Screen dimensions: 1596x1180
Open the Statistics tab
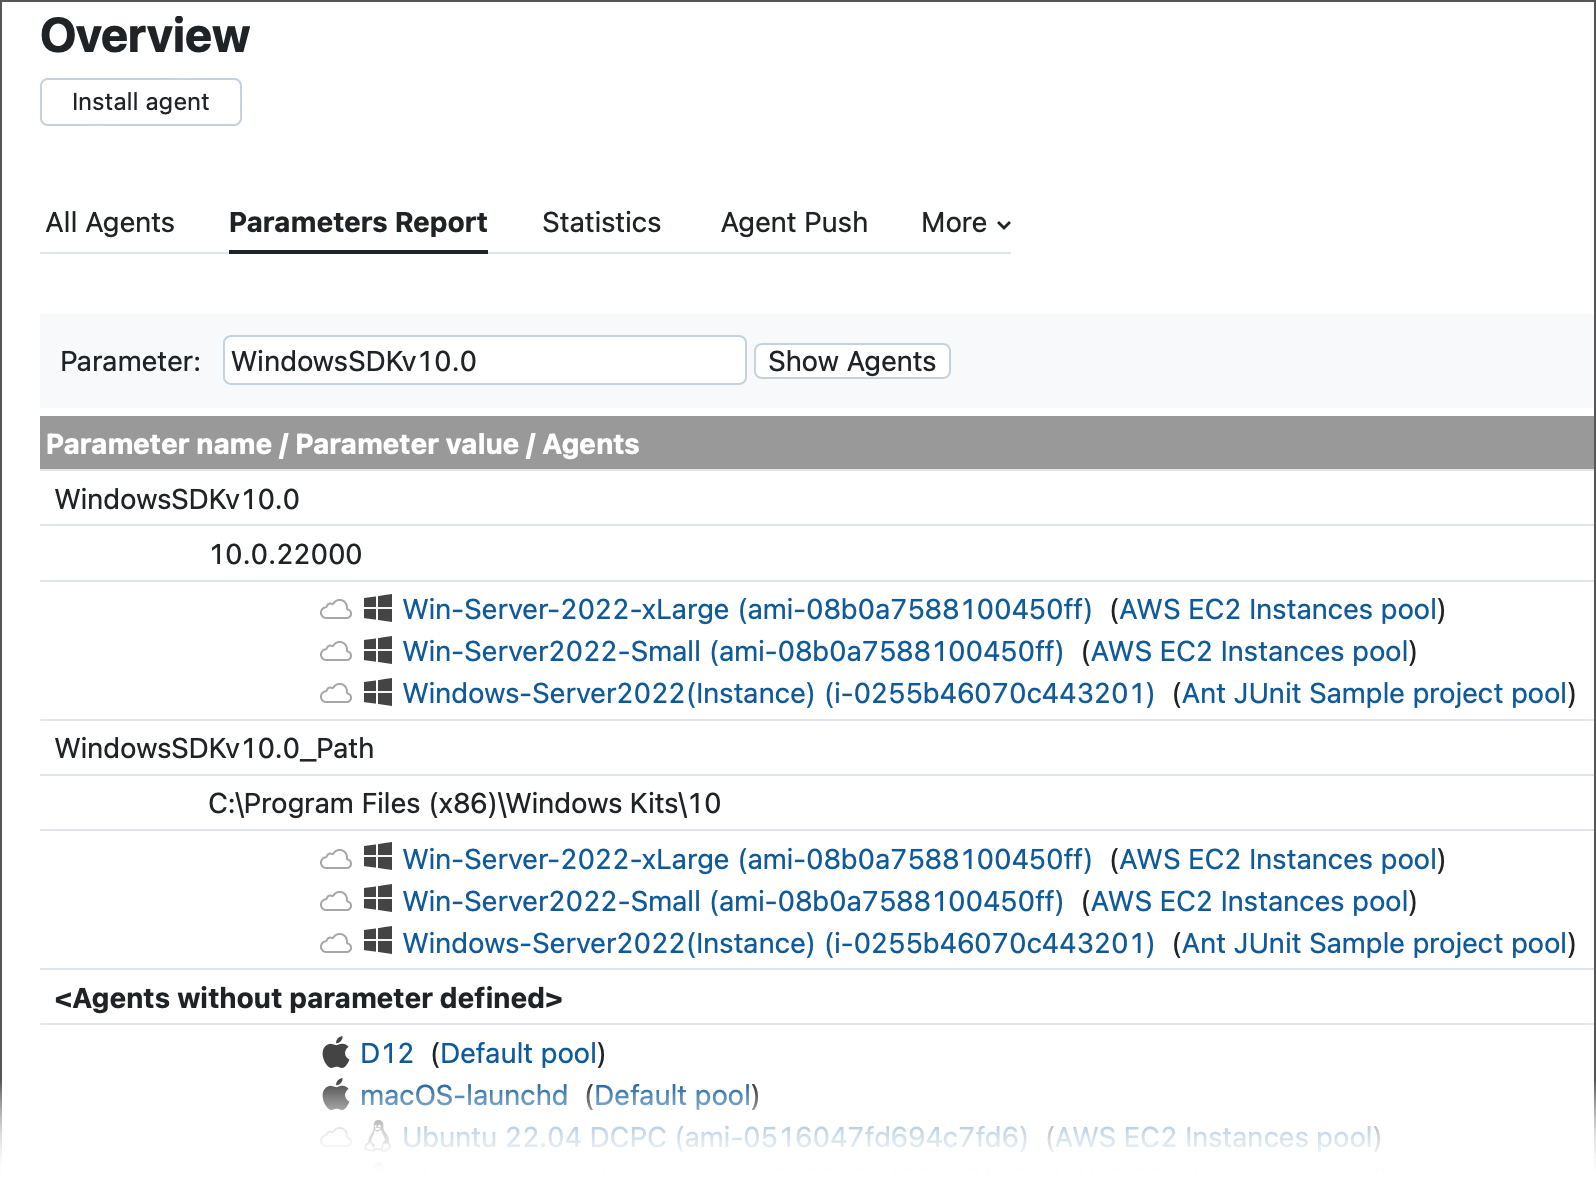(601, 223)
